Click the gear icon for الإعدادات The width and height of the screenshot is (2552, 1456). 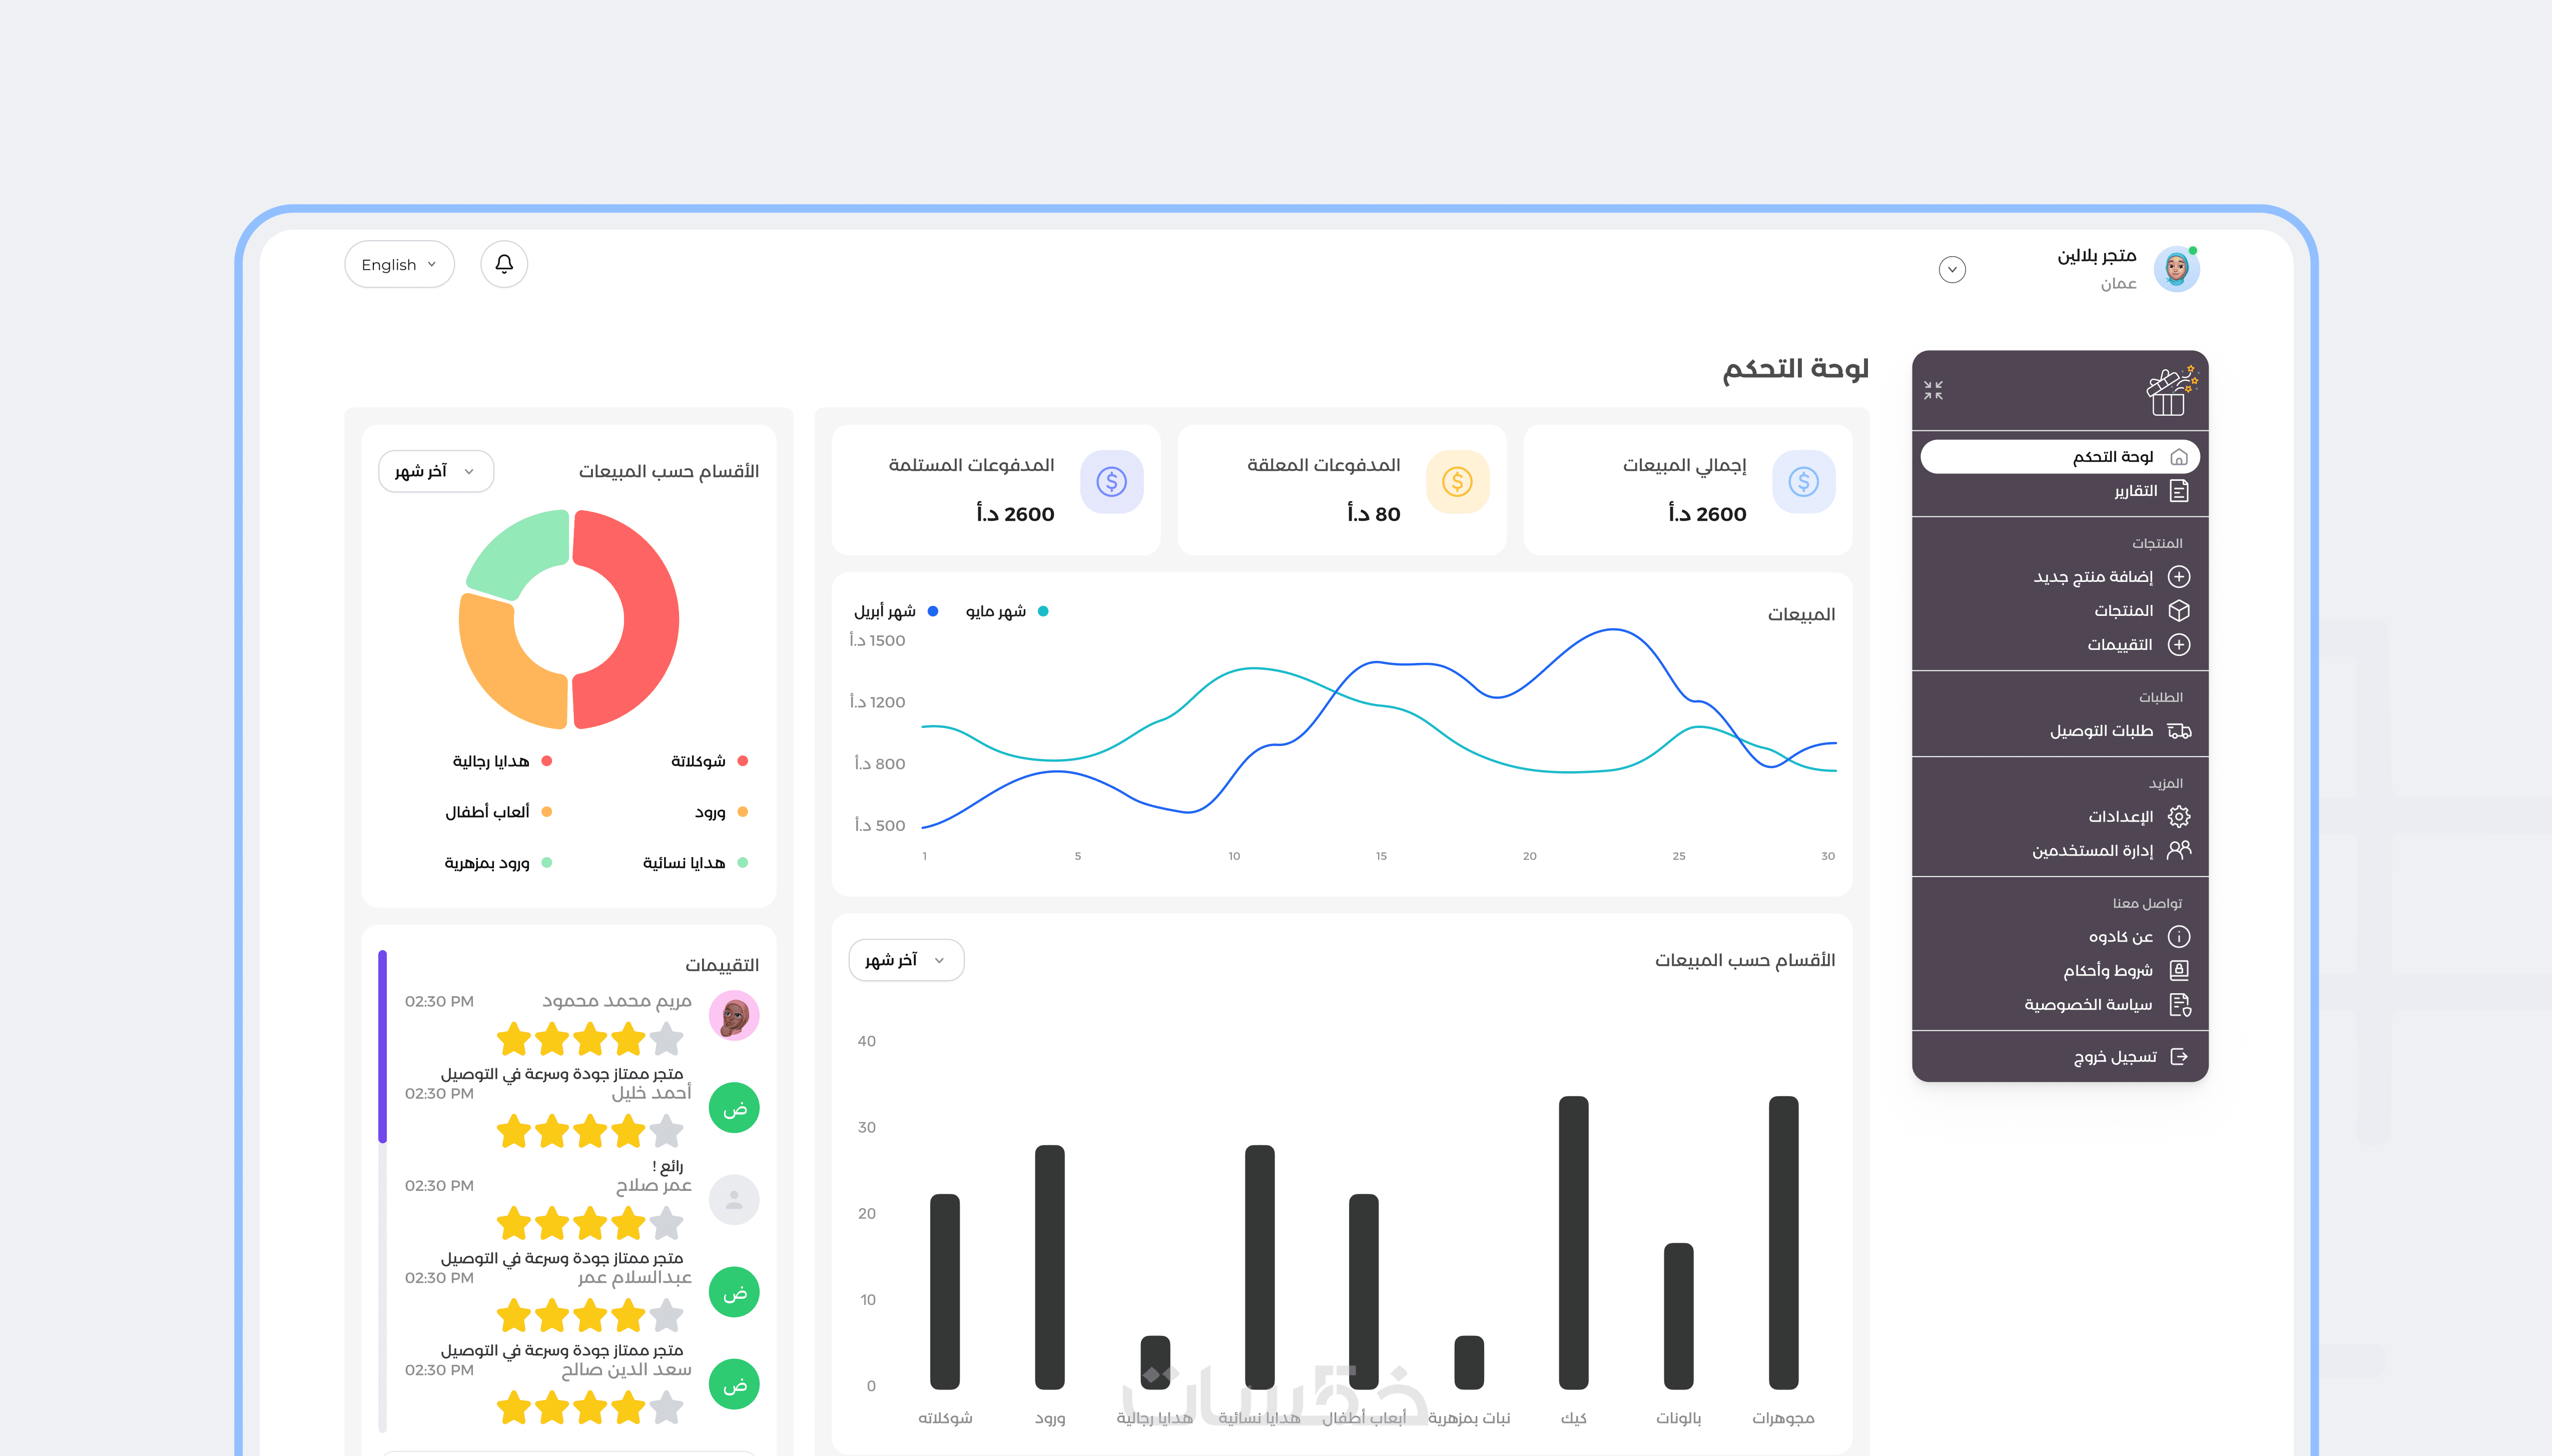tap(2179, 816)
